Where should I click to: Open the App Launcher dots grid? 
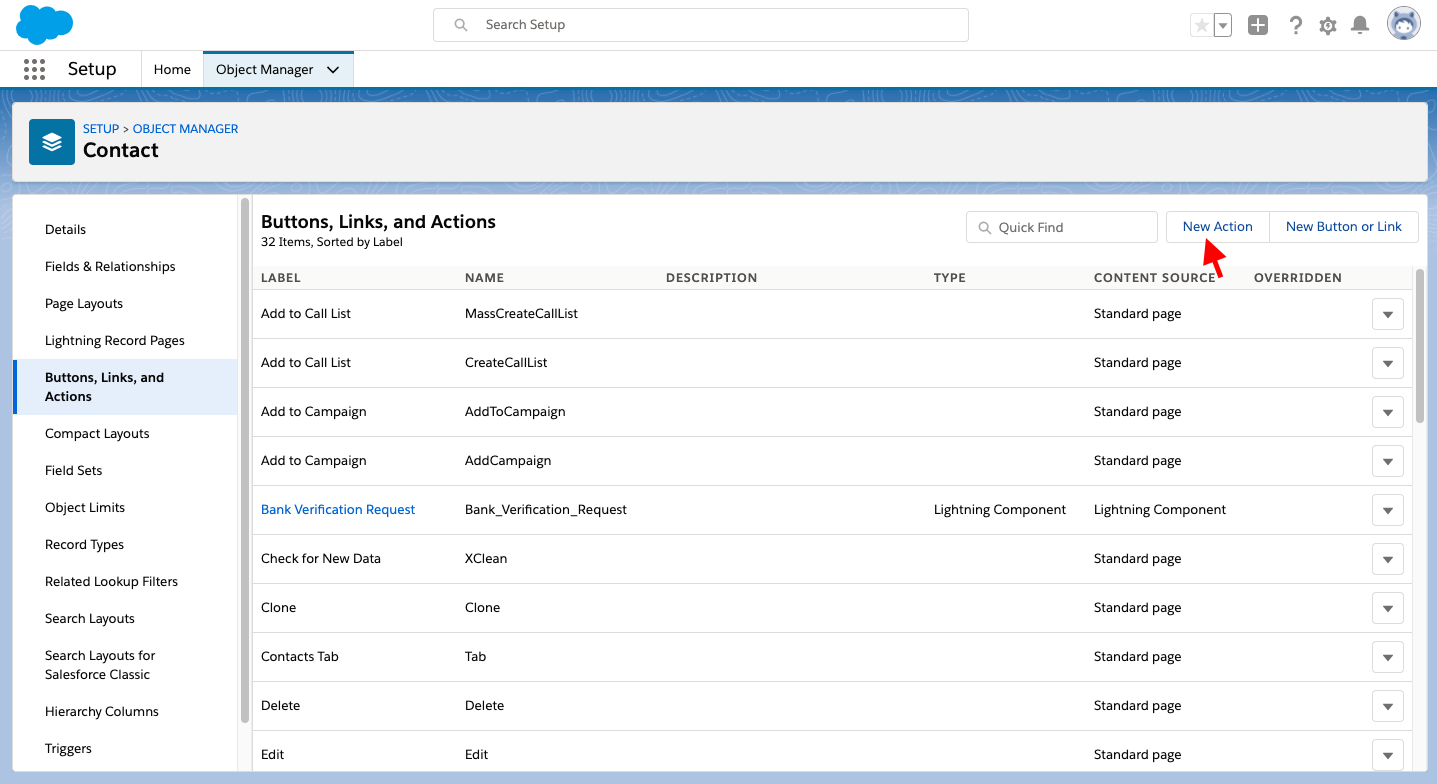click(34, 69)
